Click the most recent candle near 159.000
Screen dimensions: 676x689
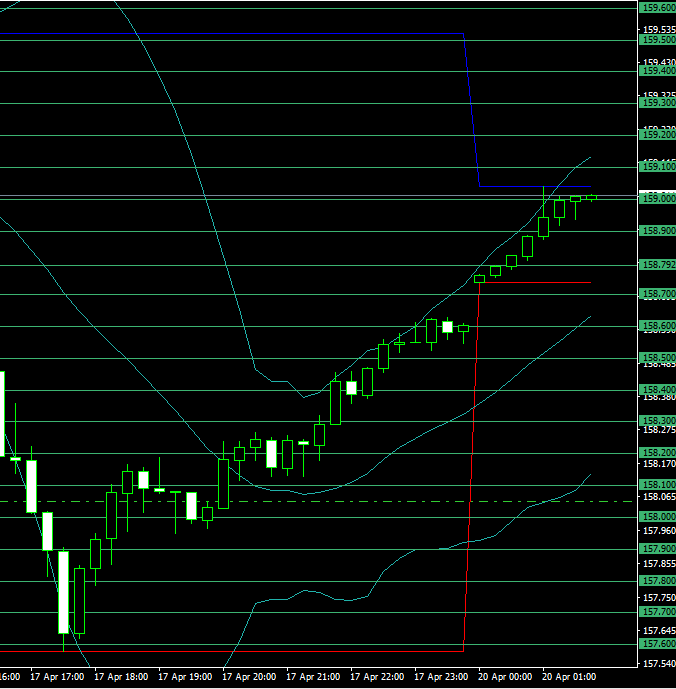(591, 197)
